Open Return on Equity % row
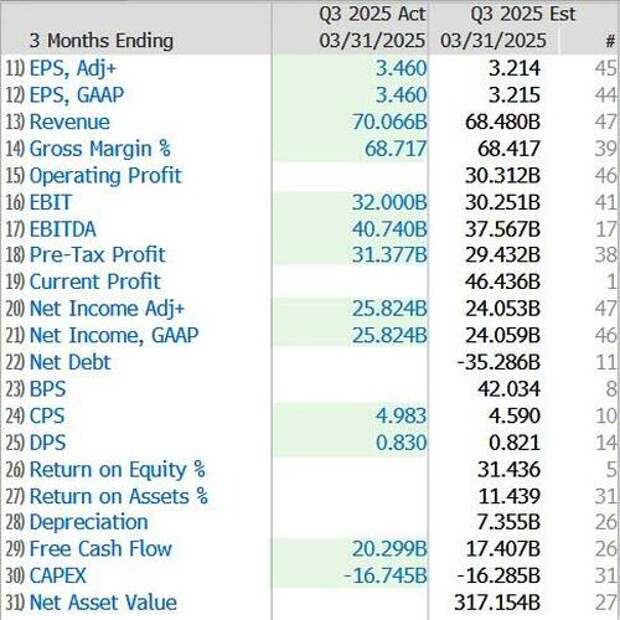The image size is (620, 620). 117,469
